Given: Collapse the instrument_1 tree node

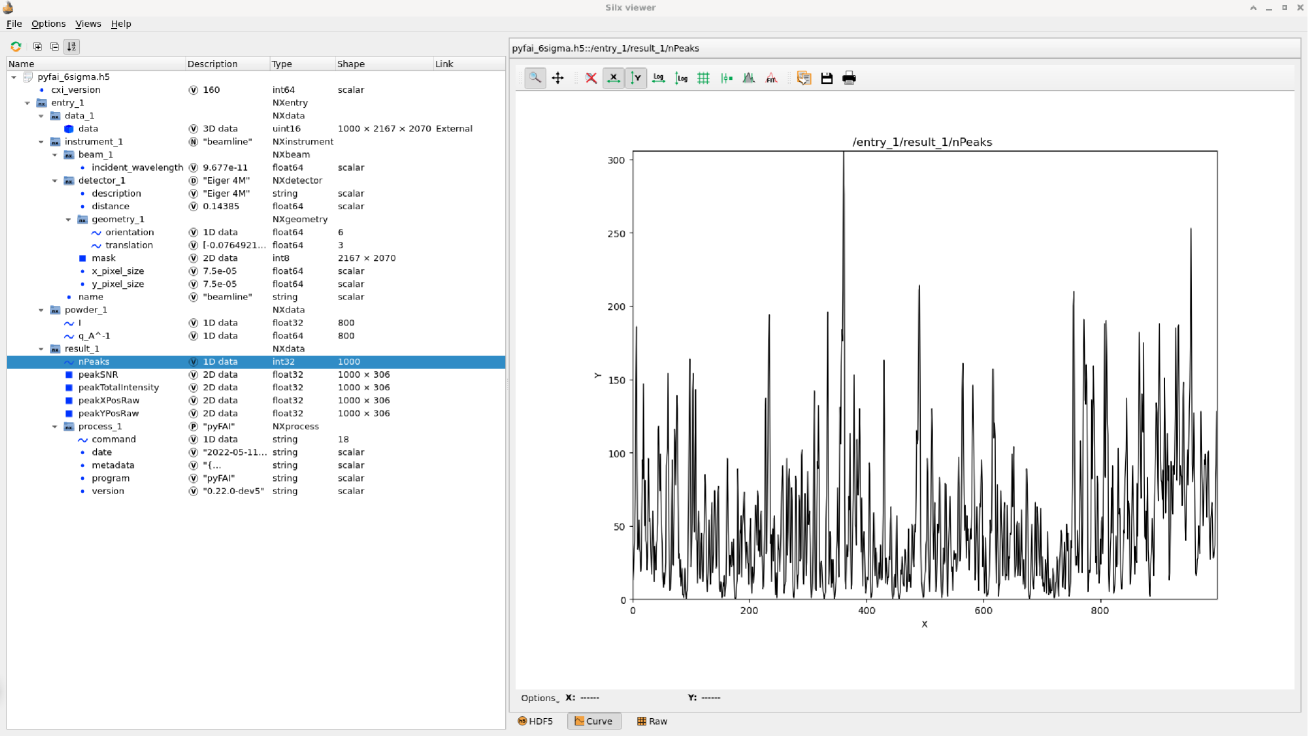Looking at the screenshot, I should pyautogui.click(x=42, y=142).
